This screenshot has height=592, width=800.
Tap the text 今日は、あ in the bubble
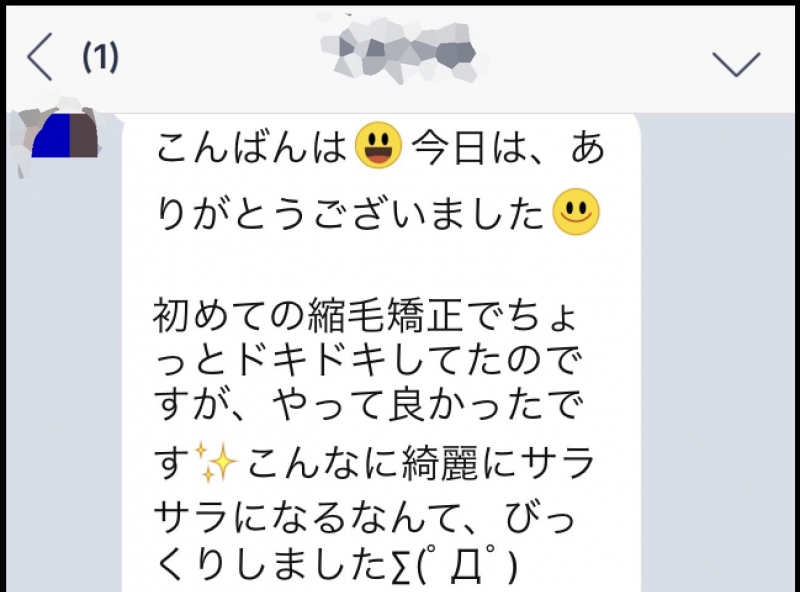click(509, 148)
